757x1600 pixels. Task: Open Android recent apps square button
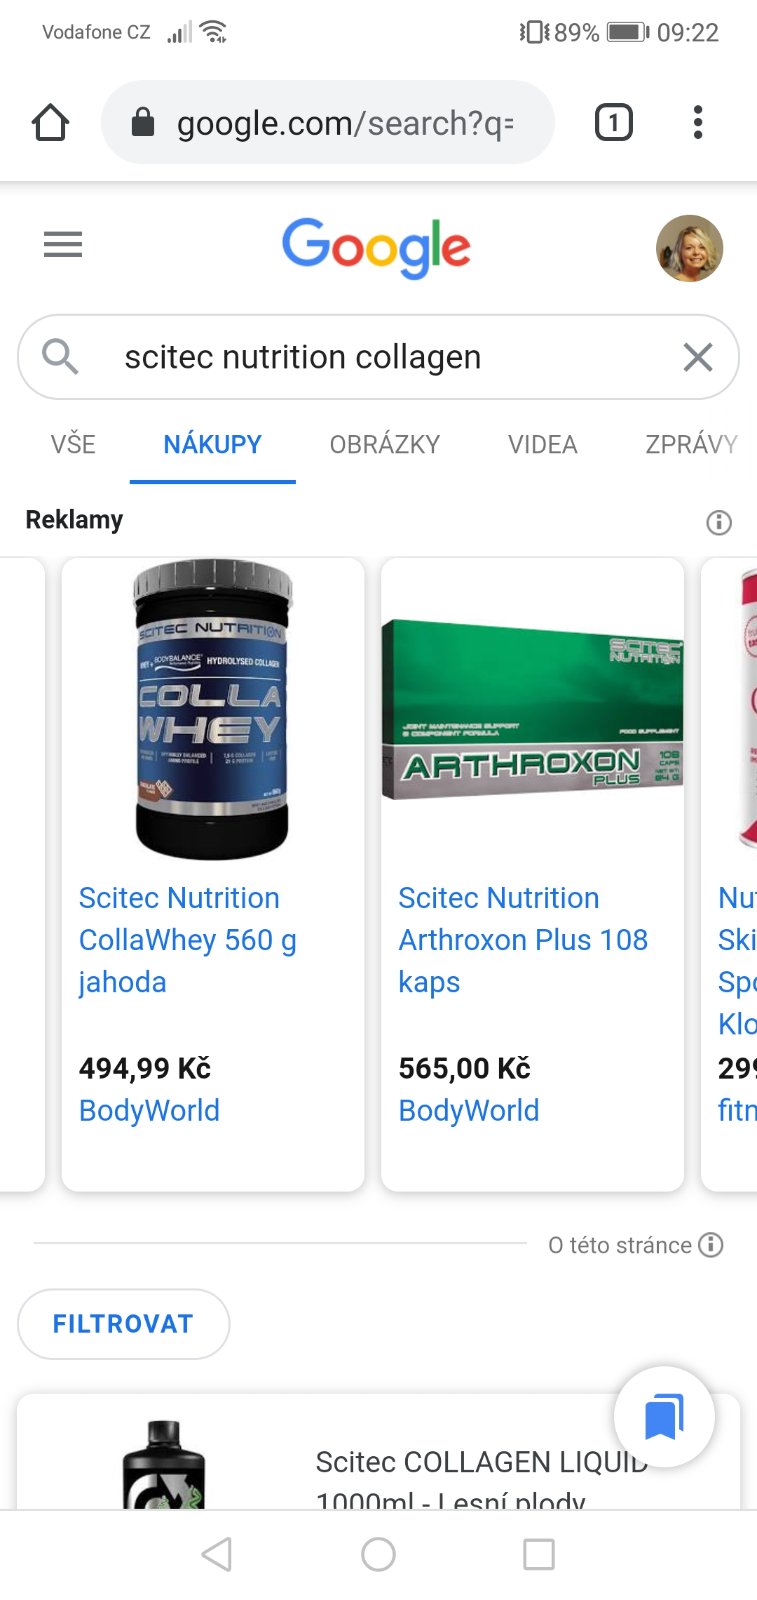(x=538, y=1554)
